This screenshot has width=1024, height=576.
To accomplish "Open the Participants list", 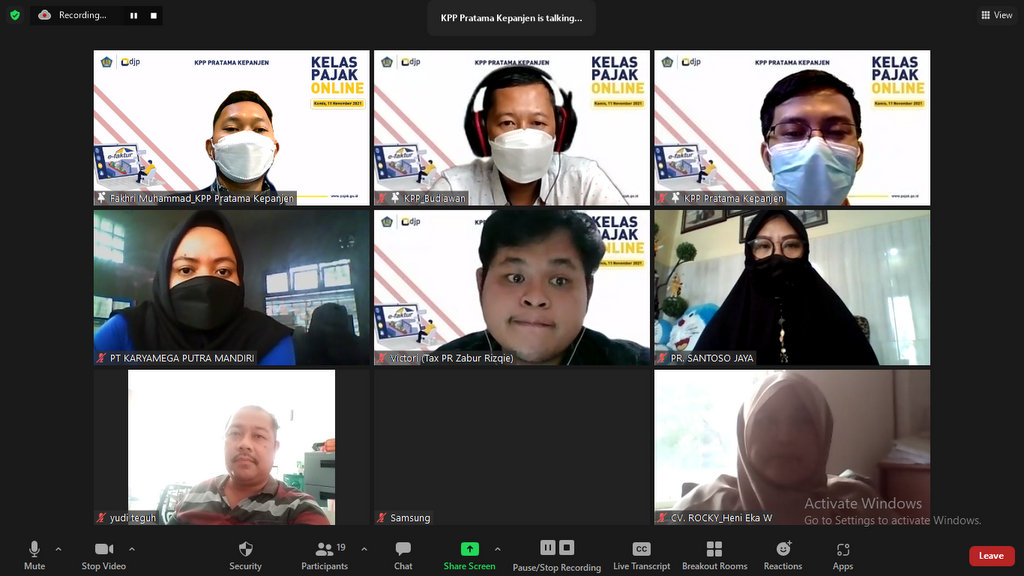I will (x=325, y=555).
